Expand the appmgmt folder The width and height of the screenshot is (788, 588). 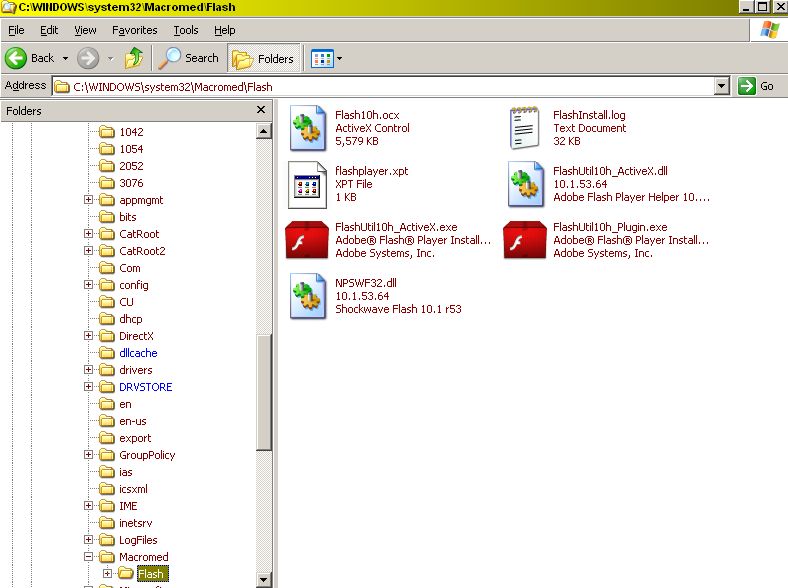coord(88,200)
